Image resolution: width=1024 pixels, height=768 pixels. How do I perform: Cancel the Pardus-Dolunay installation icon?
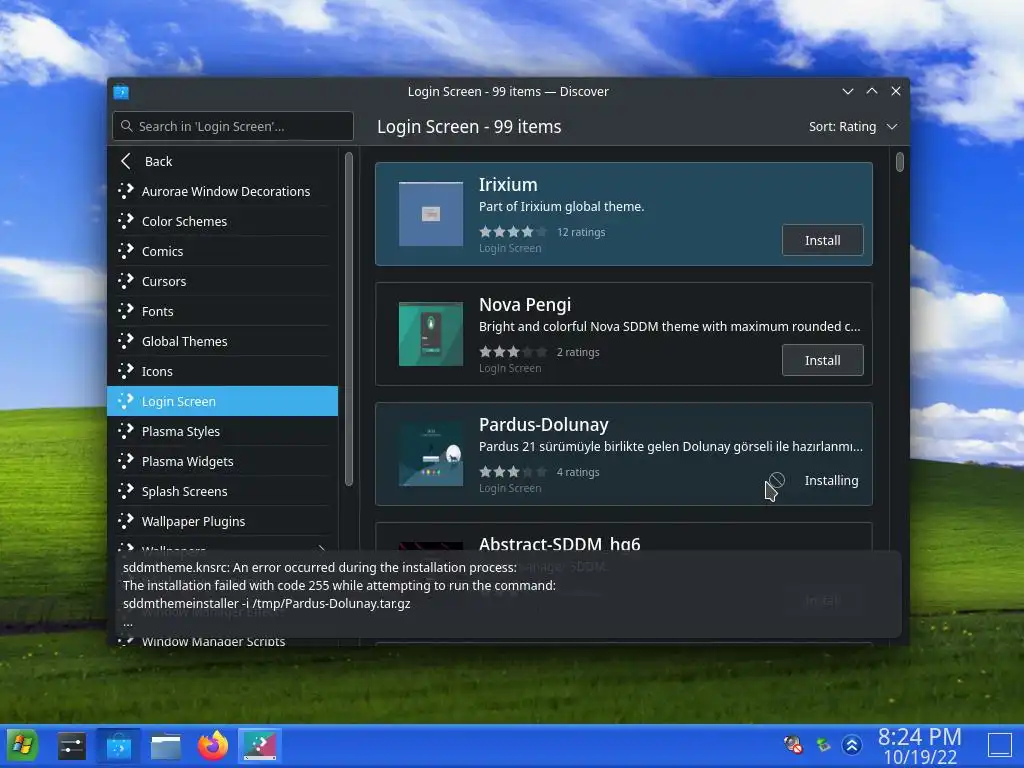[776, 480]
